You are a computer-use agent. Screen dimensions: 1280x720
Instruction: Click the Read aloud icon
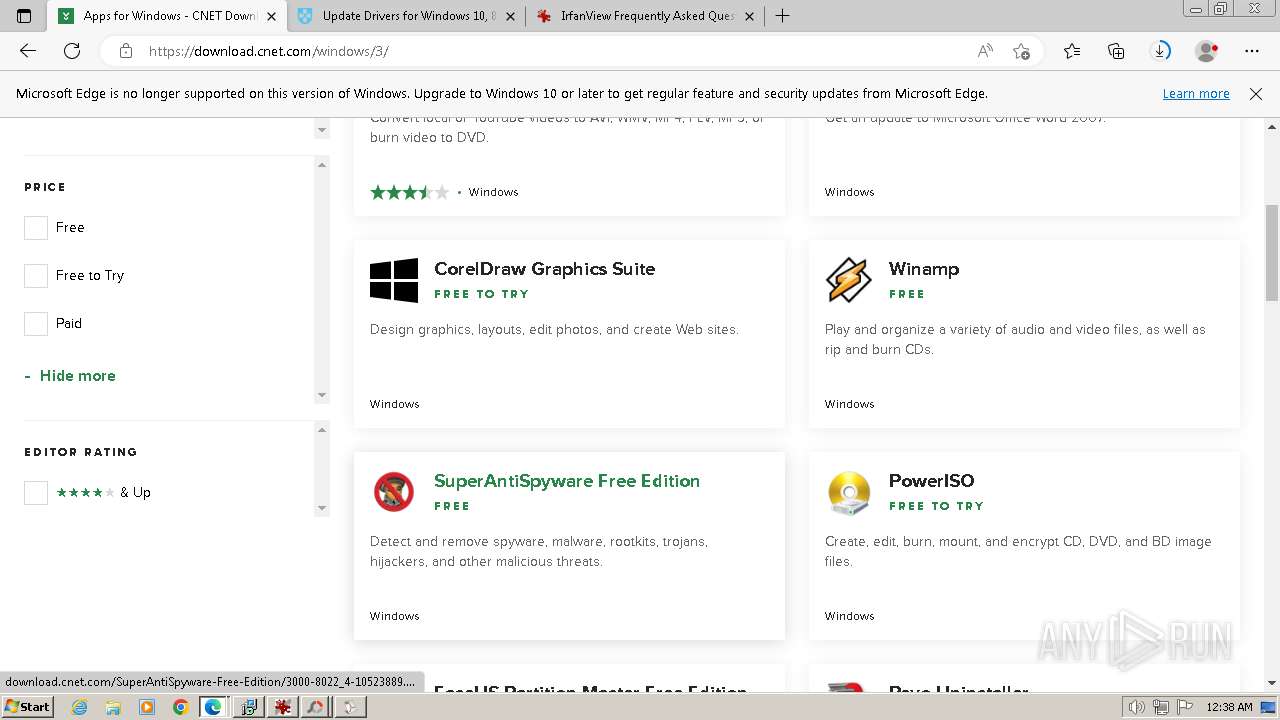985,51
